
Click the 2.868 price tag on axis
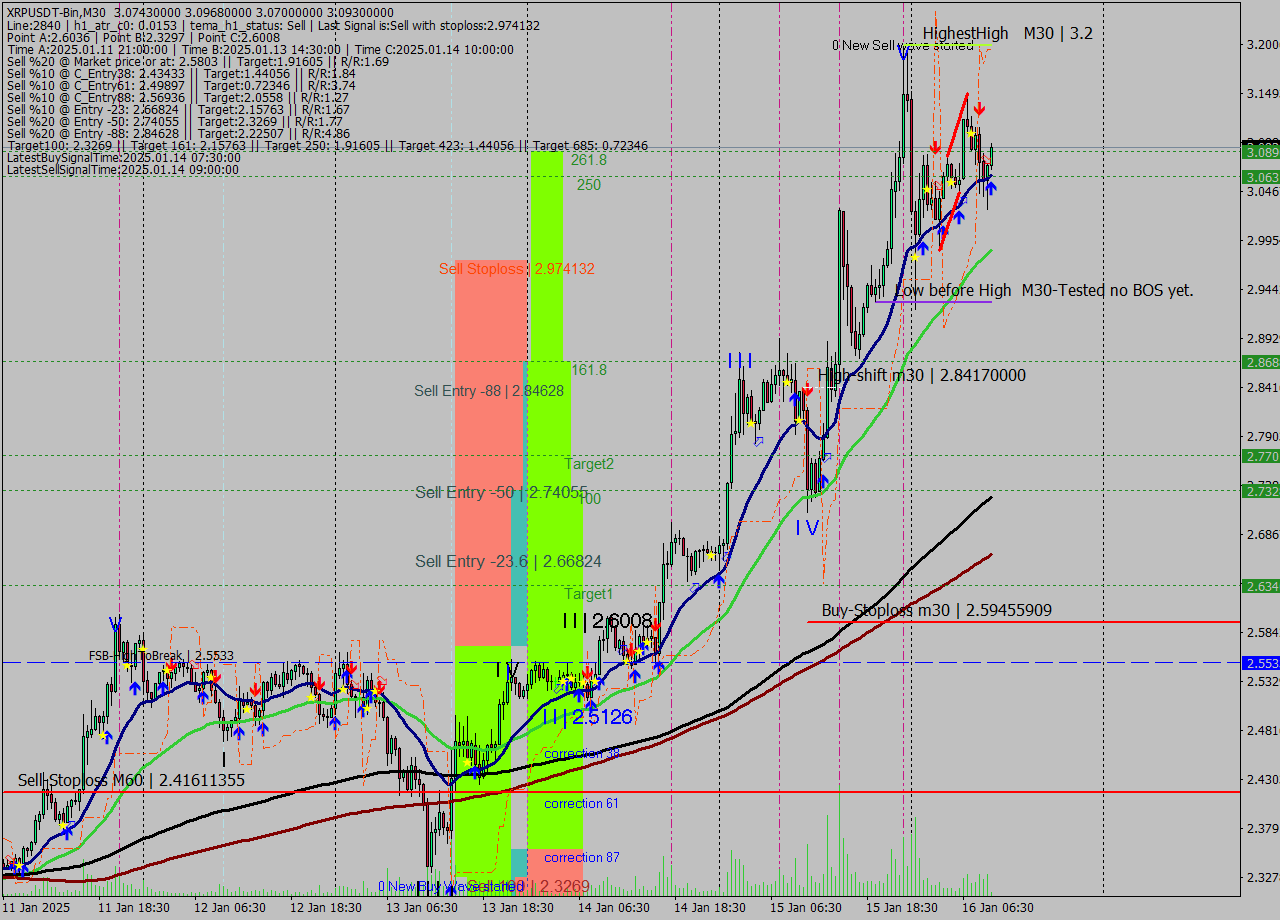tap(1260, 362)
